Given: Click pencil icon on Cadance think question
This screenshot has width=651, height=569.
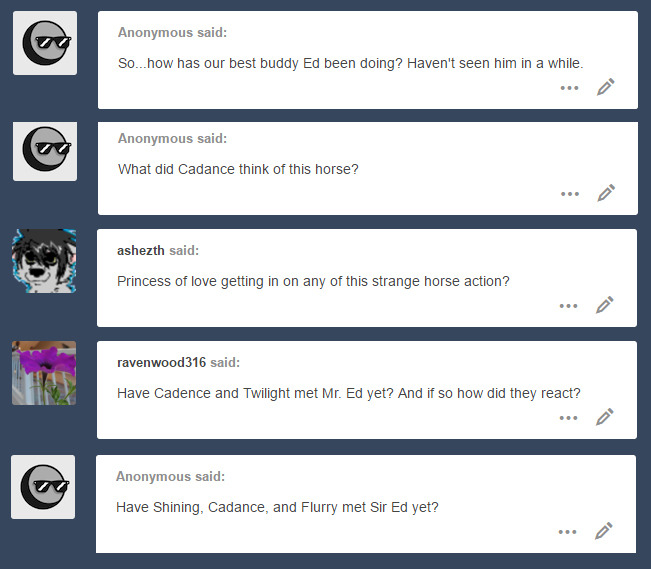Looking at the screenshot, I should coord(606,193).
